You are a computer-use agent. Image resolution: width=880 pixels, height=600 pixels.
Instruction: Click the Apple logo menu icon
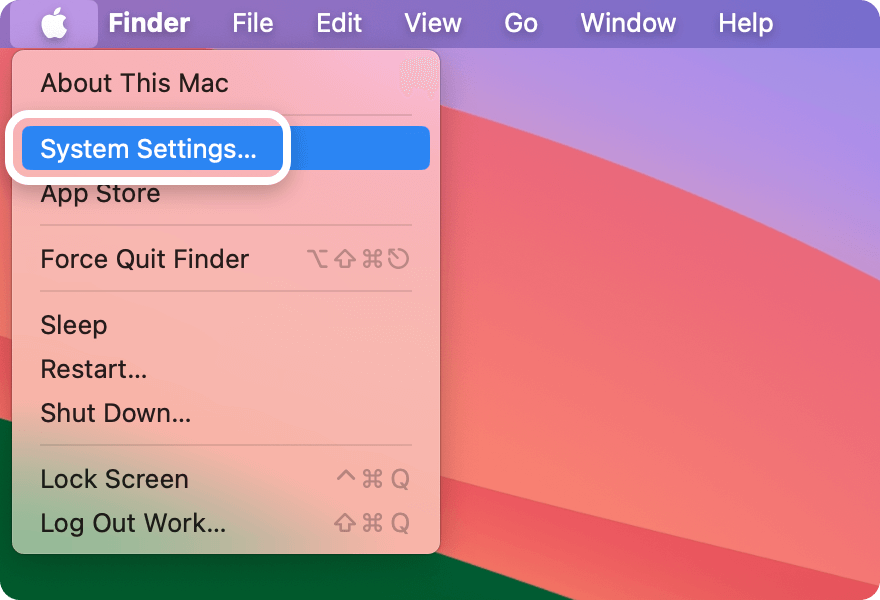54,24
